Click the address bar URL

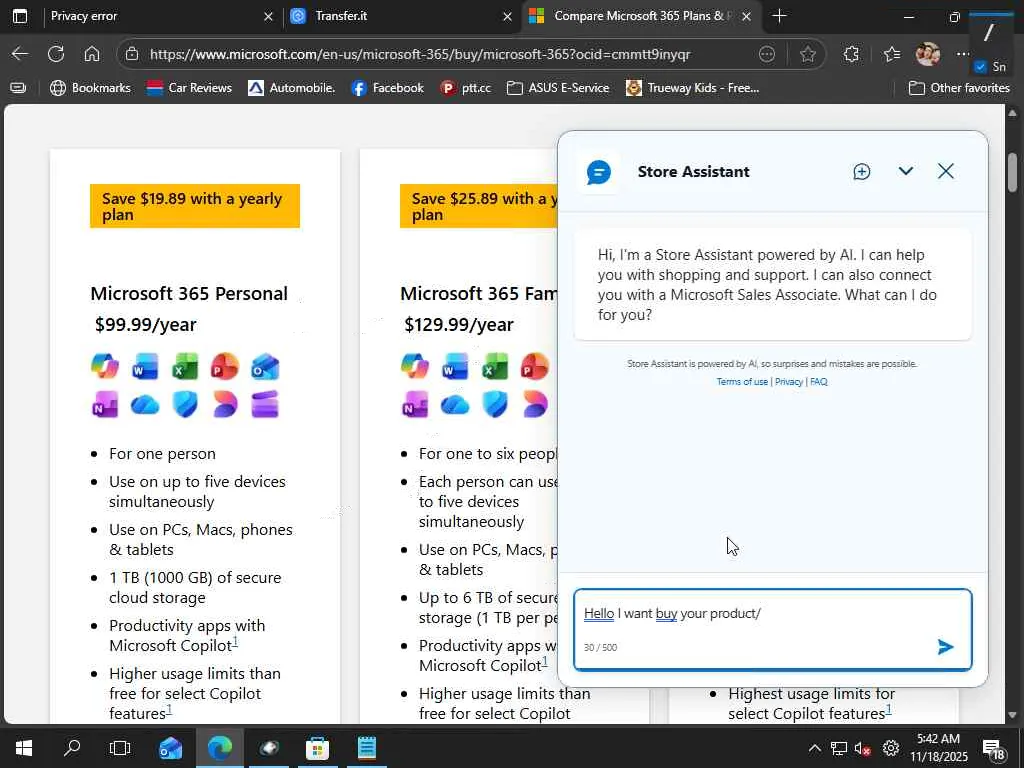click(420, 54)
